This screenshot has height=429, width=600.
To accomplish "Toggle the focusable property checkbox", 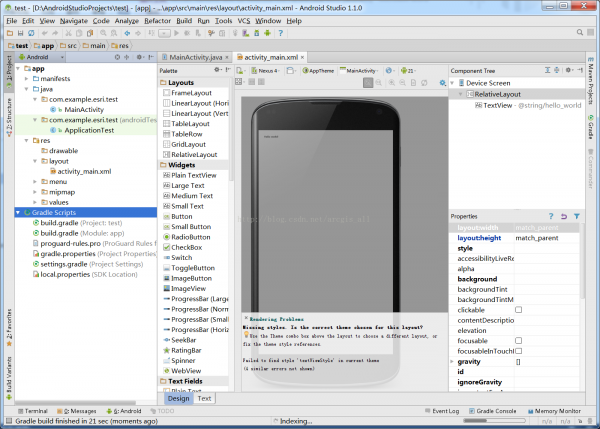I will click(518, 341).
